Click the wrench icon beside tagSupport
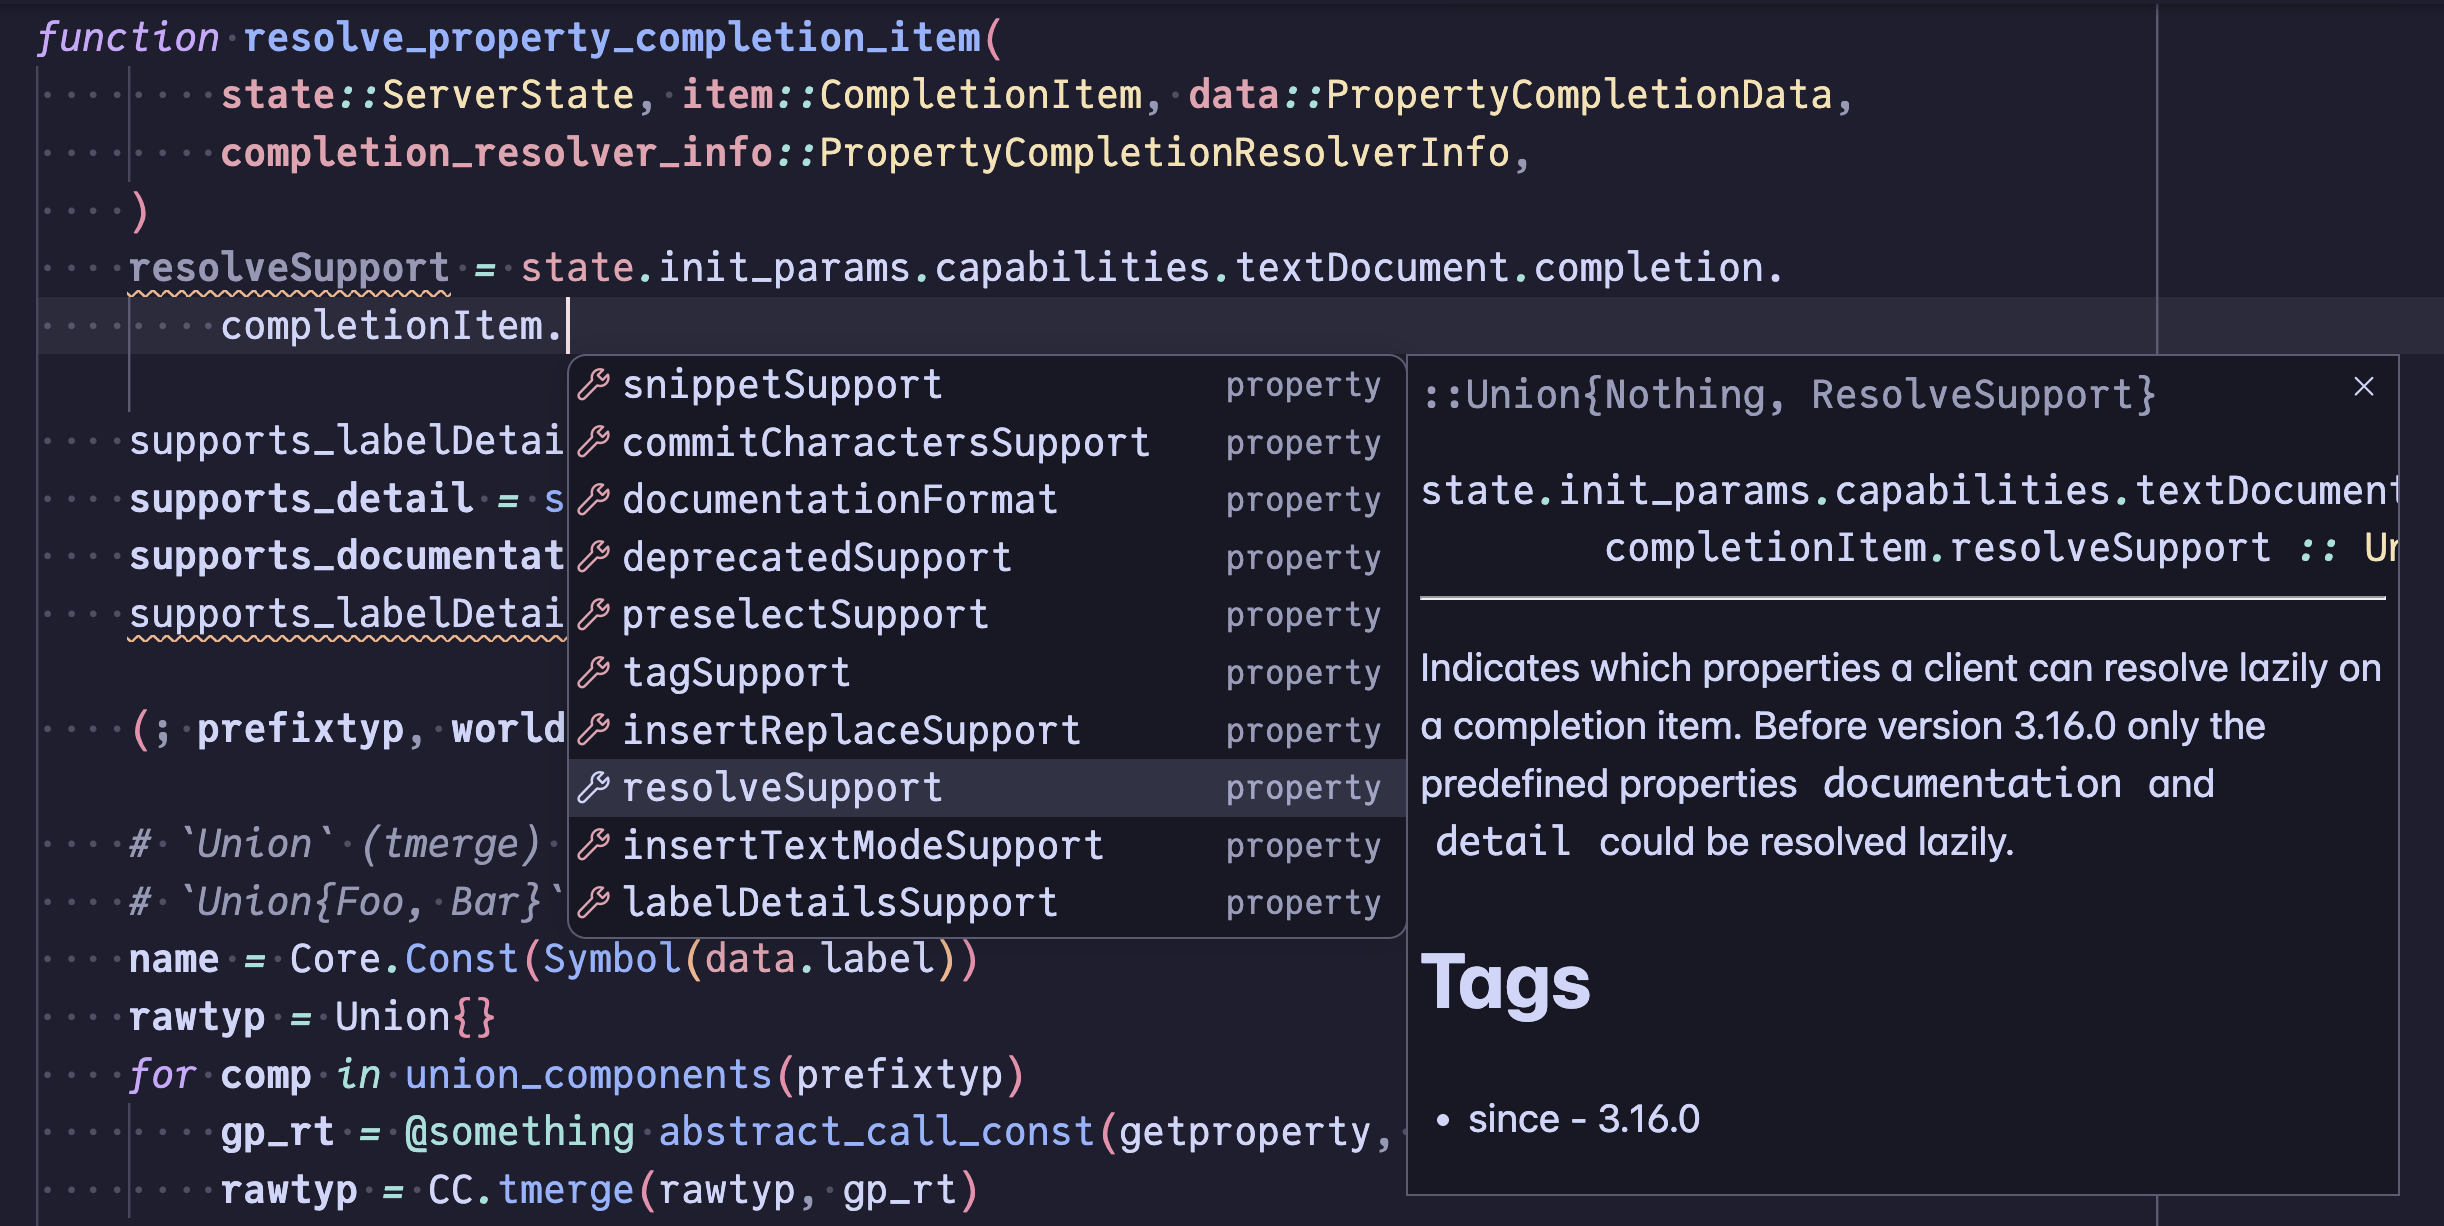 pyautogui.click(x=594, y=673)
